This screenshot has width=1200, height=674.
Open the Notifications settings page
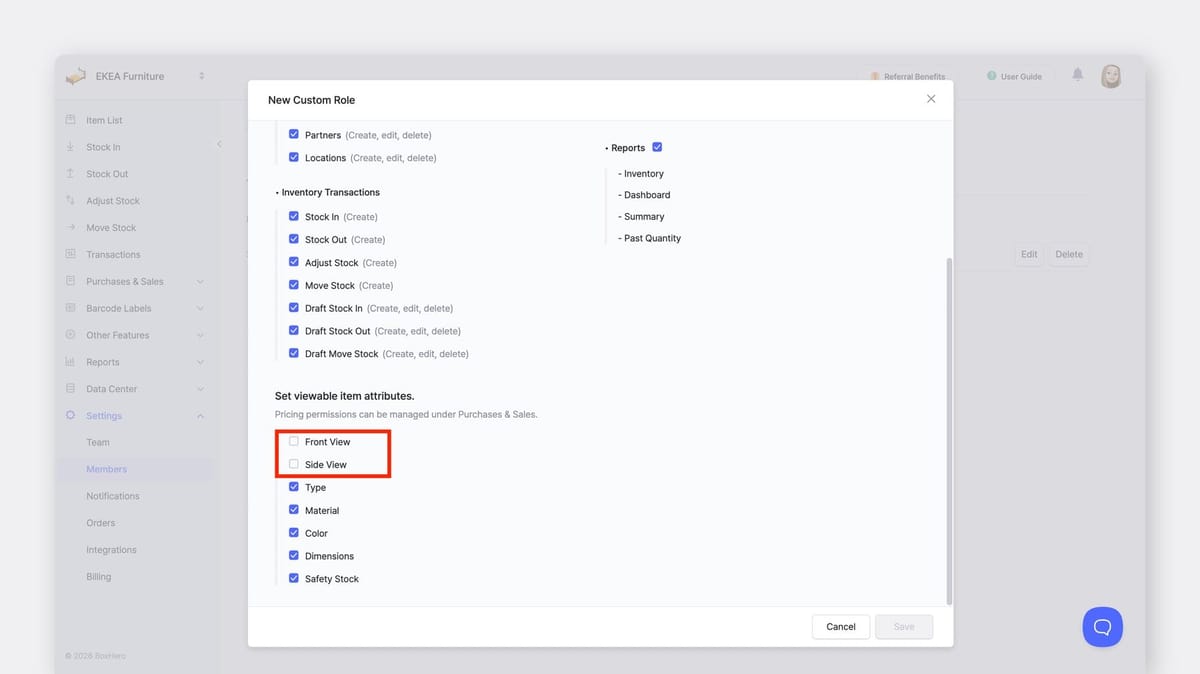tap(113, 496)
